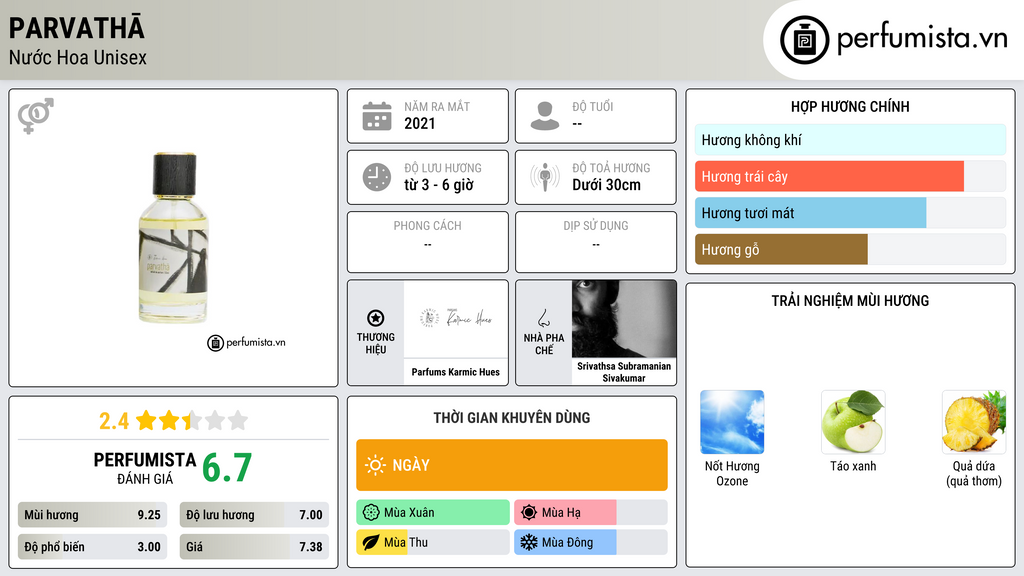Click the clock icon for Độ lưu hương
The width and height of the screenshot is (1024, 576).
(377, 177)
